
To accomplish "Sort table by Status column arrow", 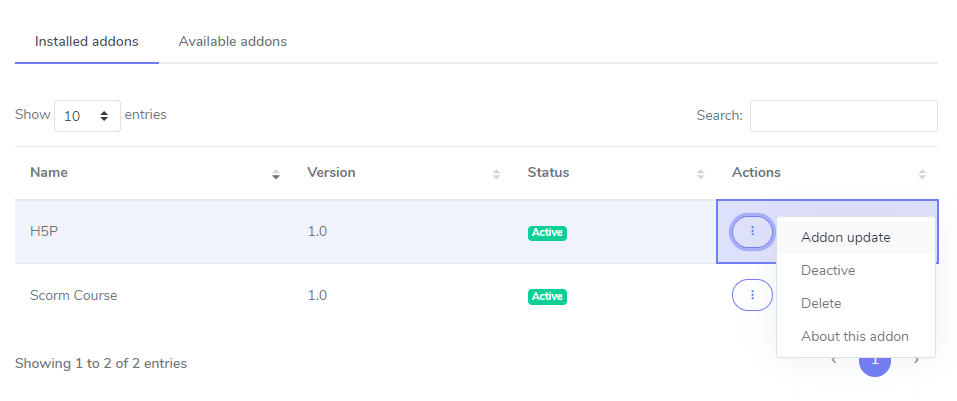I will click(700, 173).
